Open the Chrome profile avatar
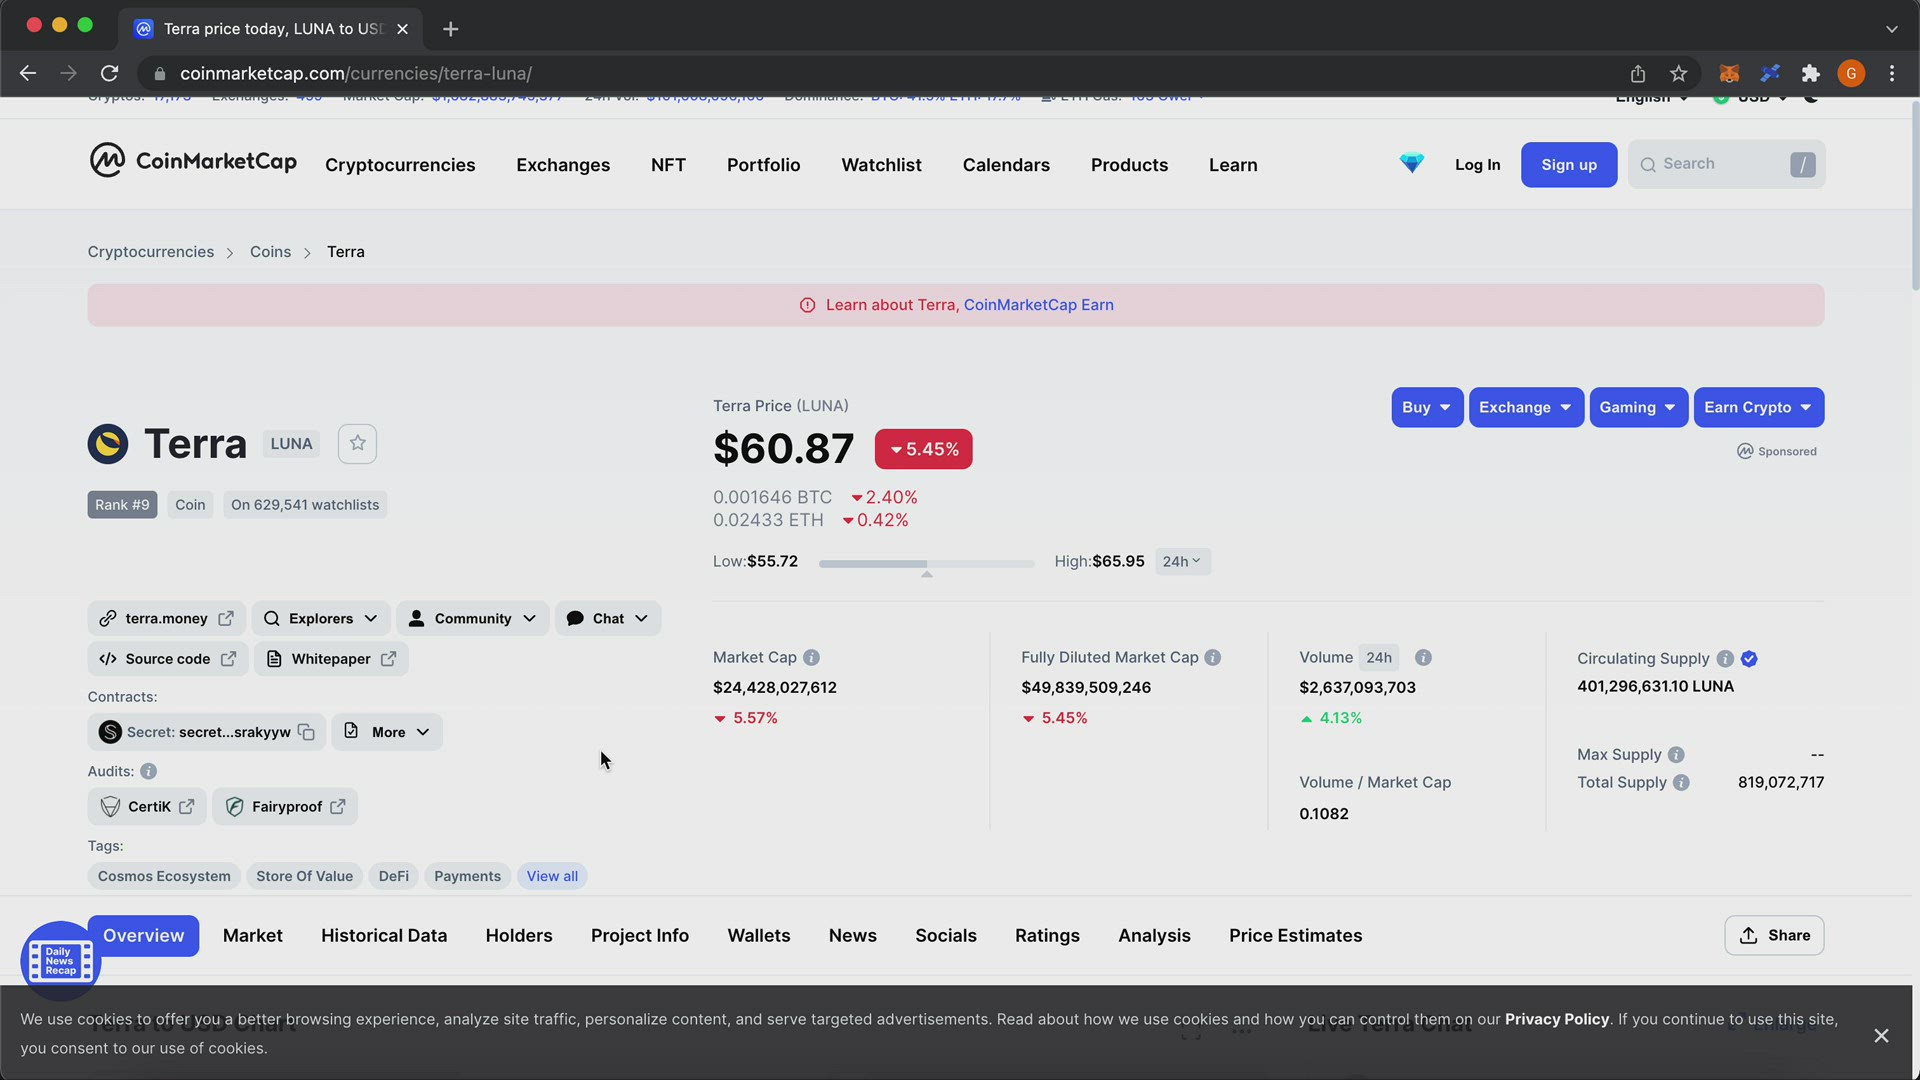This screenshot has height=1080, width=1920. click(1851, 74)
